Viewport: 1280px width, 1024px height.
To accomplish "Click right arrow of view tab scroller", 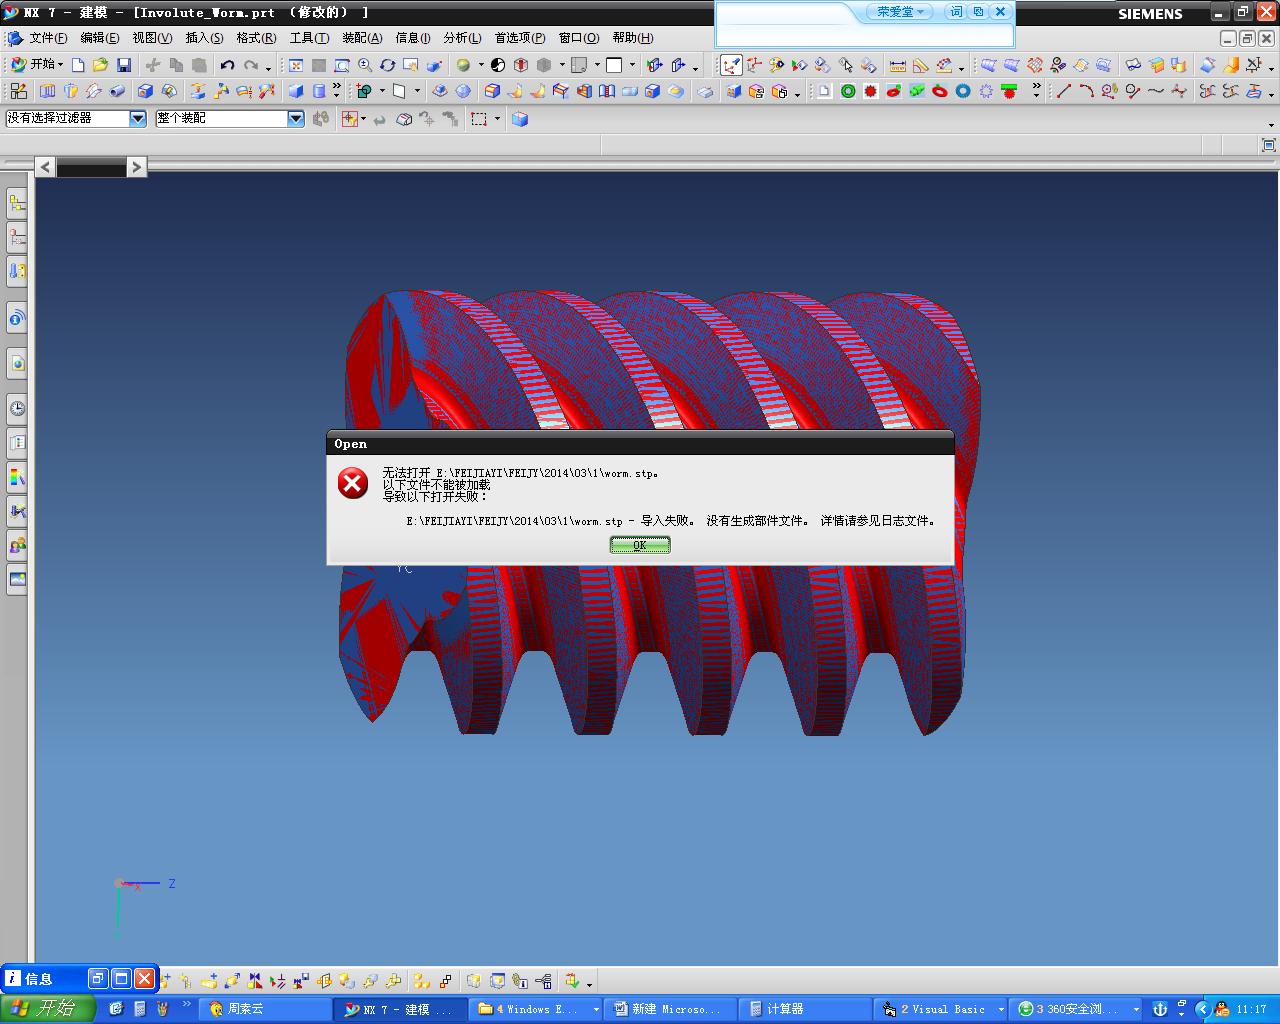I will tap(137, 167).
